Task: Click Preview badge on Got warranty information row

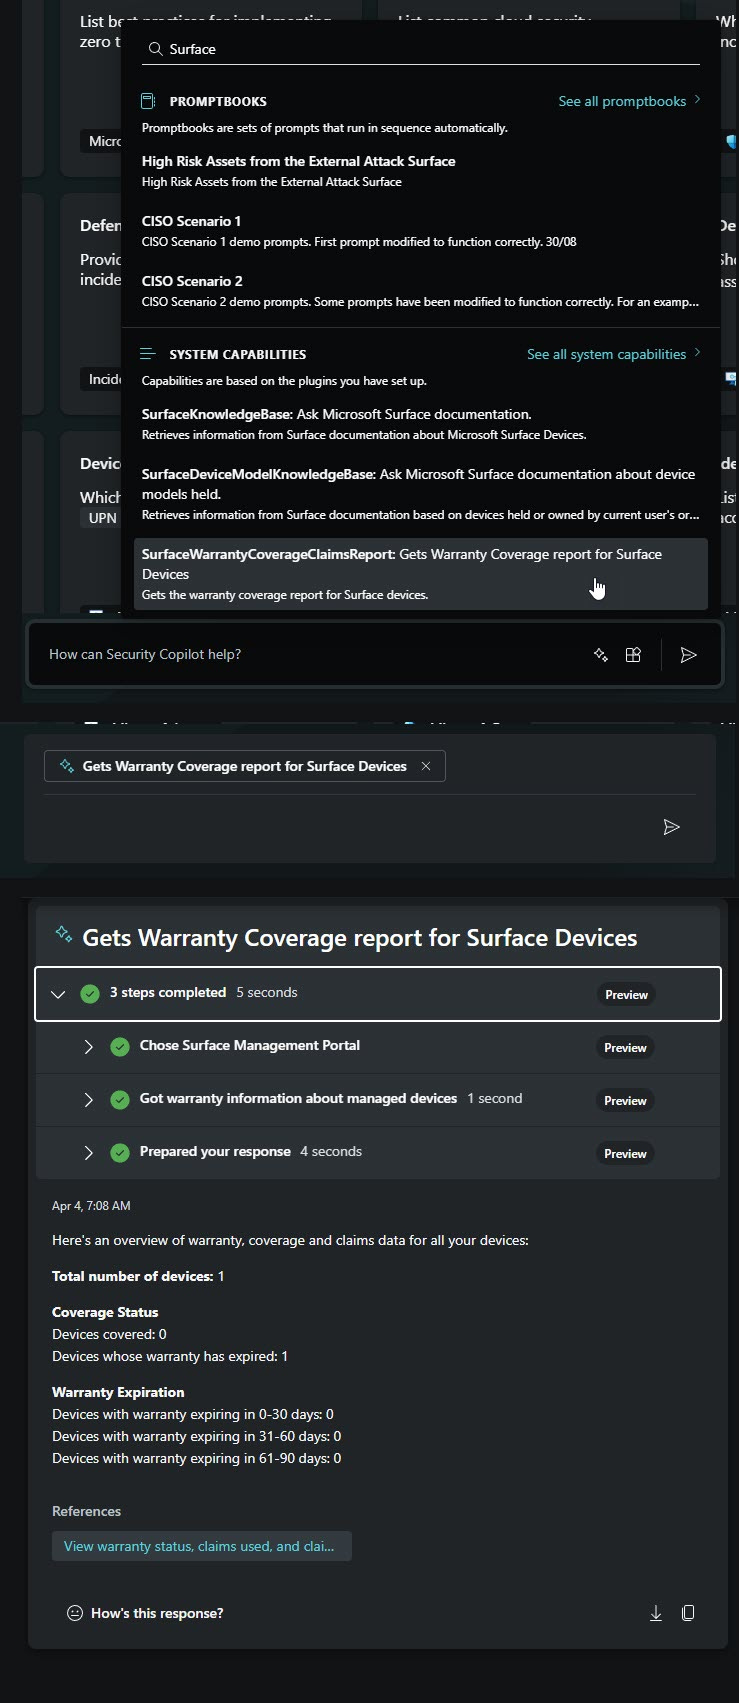Action: click(625, 1101)
